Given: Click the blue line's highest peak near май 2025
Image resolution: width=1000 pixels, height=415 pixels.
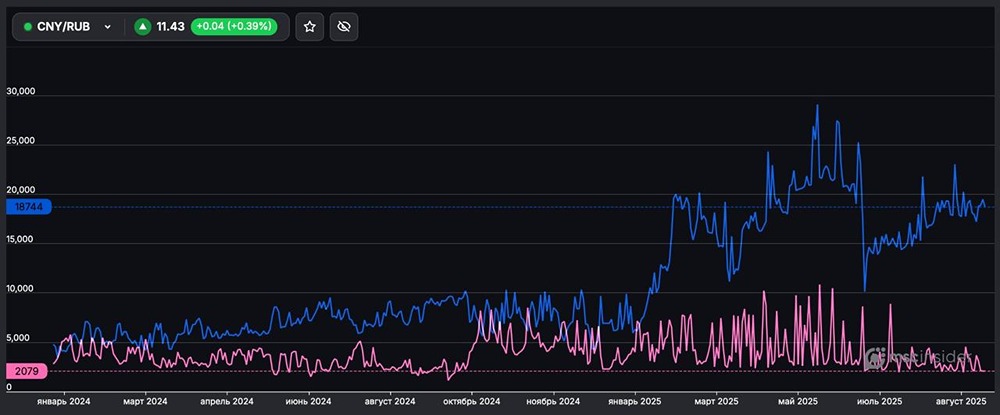Looking at the screenshot, I should tap(817, 105).
